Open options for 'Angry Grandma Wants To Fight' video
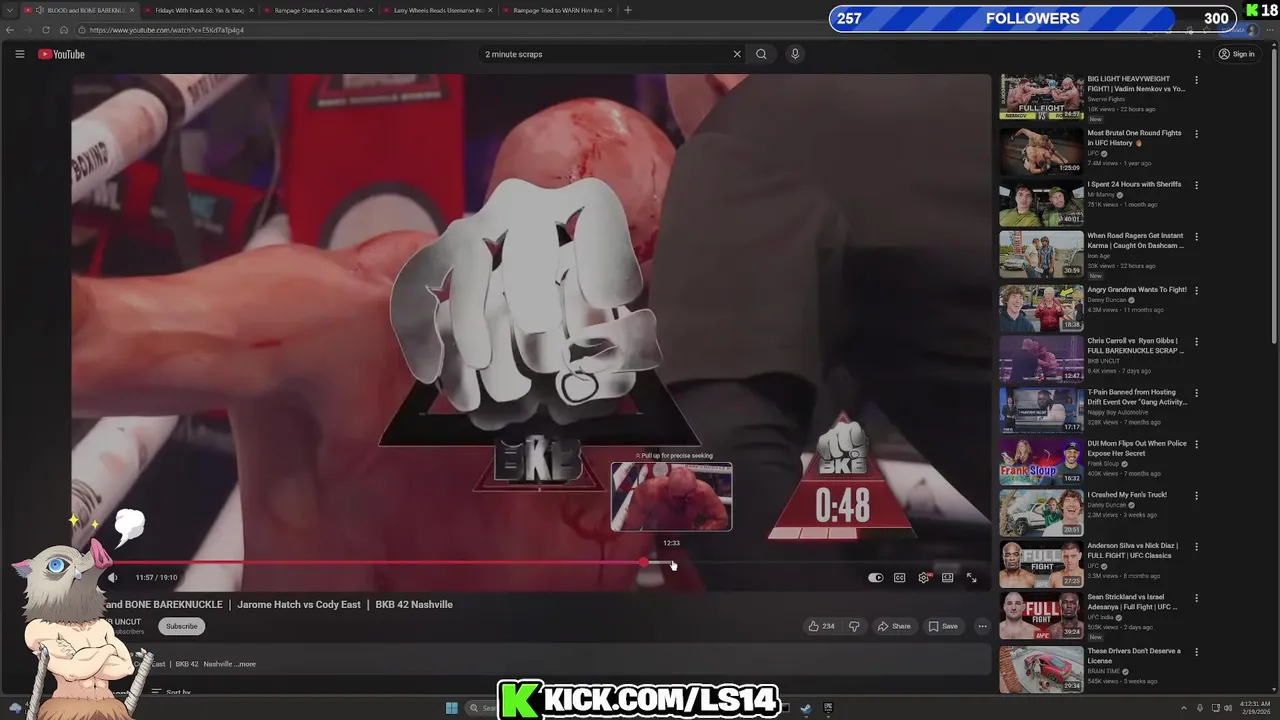 pos(1196,291)
